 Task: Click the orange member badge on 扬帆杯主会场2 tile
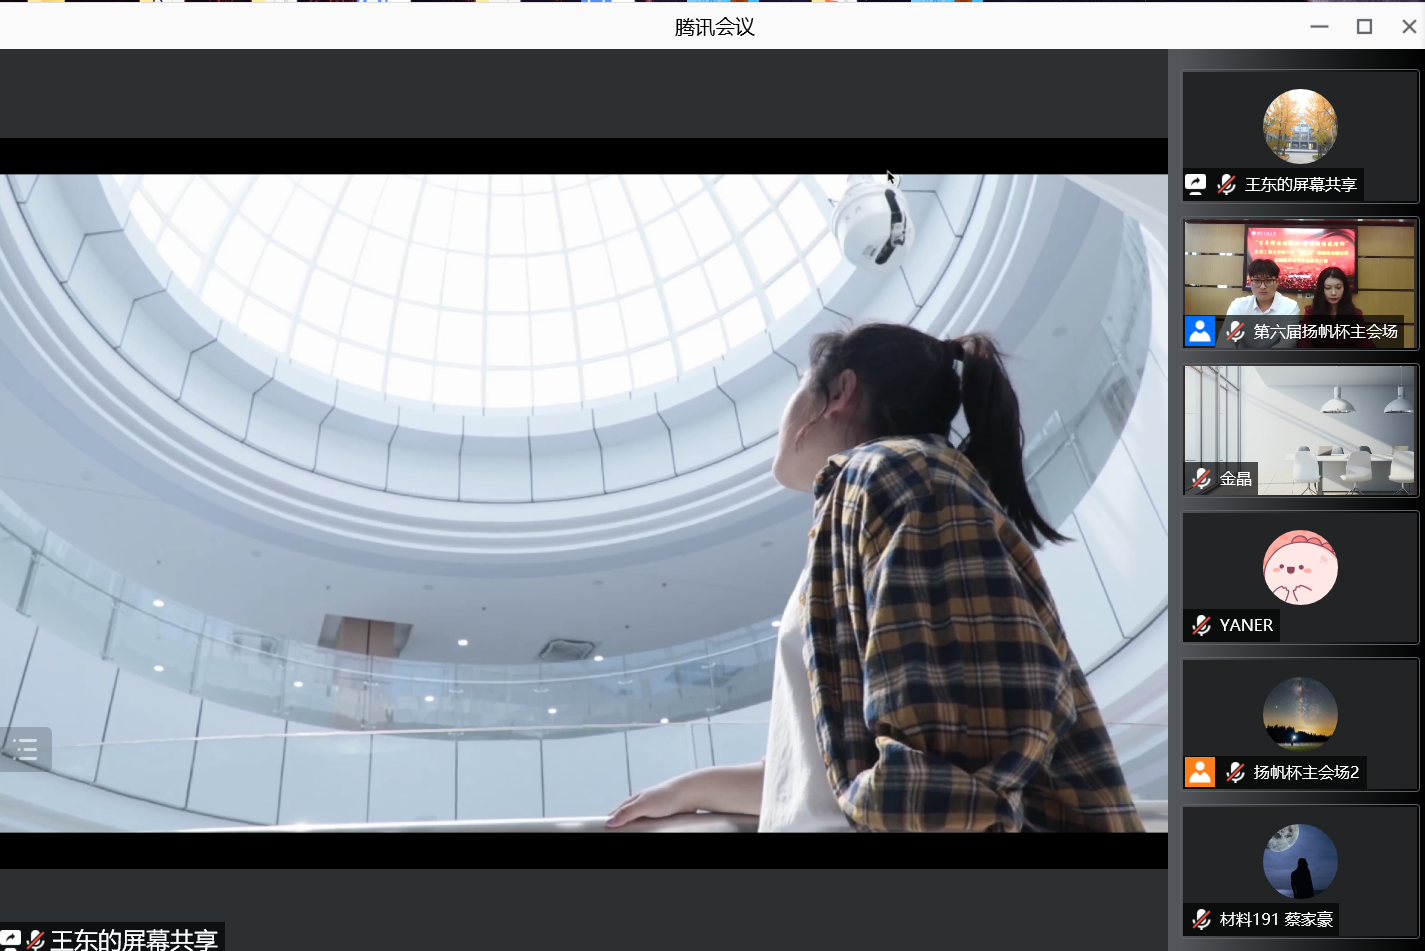coord(1199,772)
